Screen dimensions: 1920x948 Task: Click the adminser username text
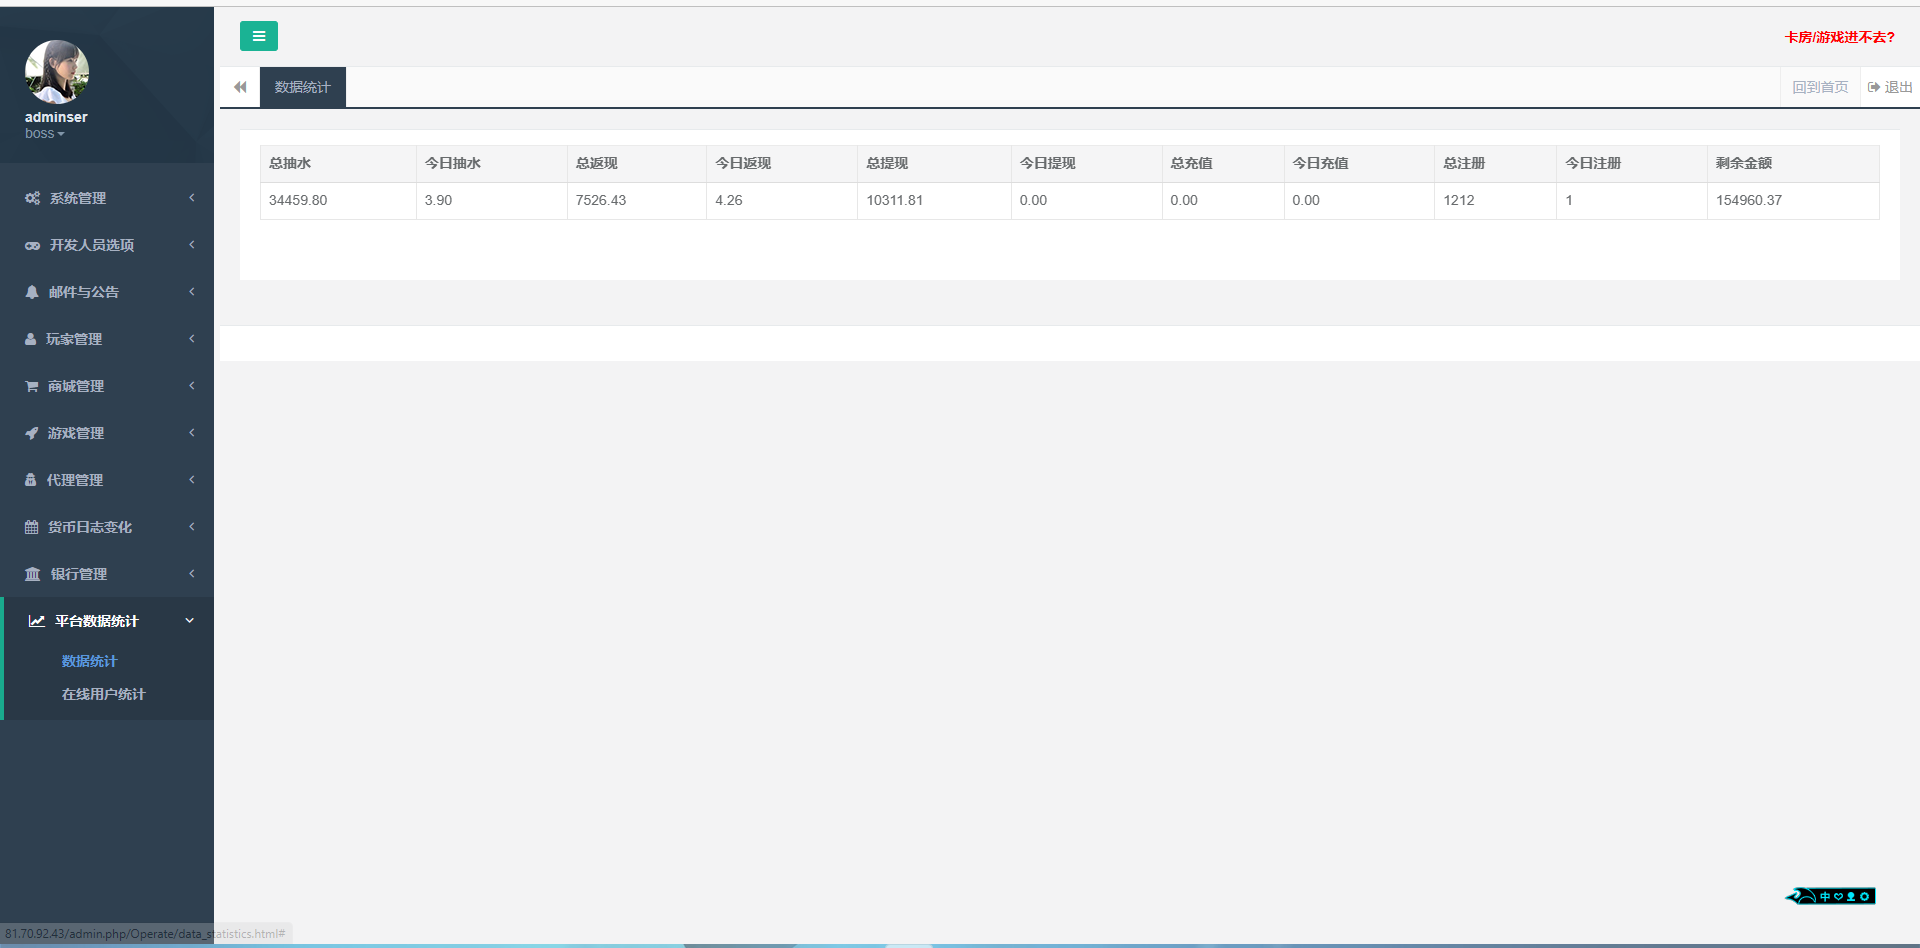pyautogui.click(x=56, y=117)
